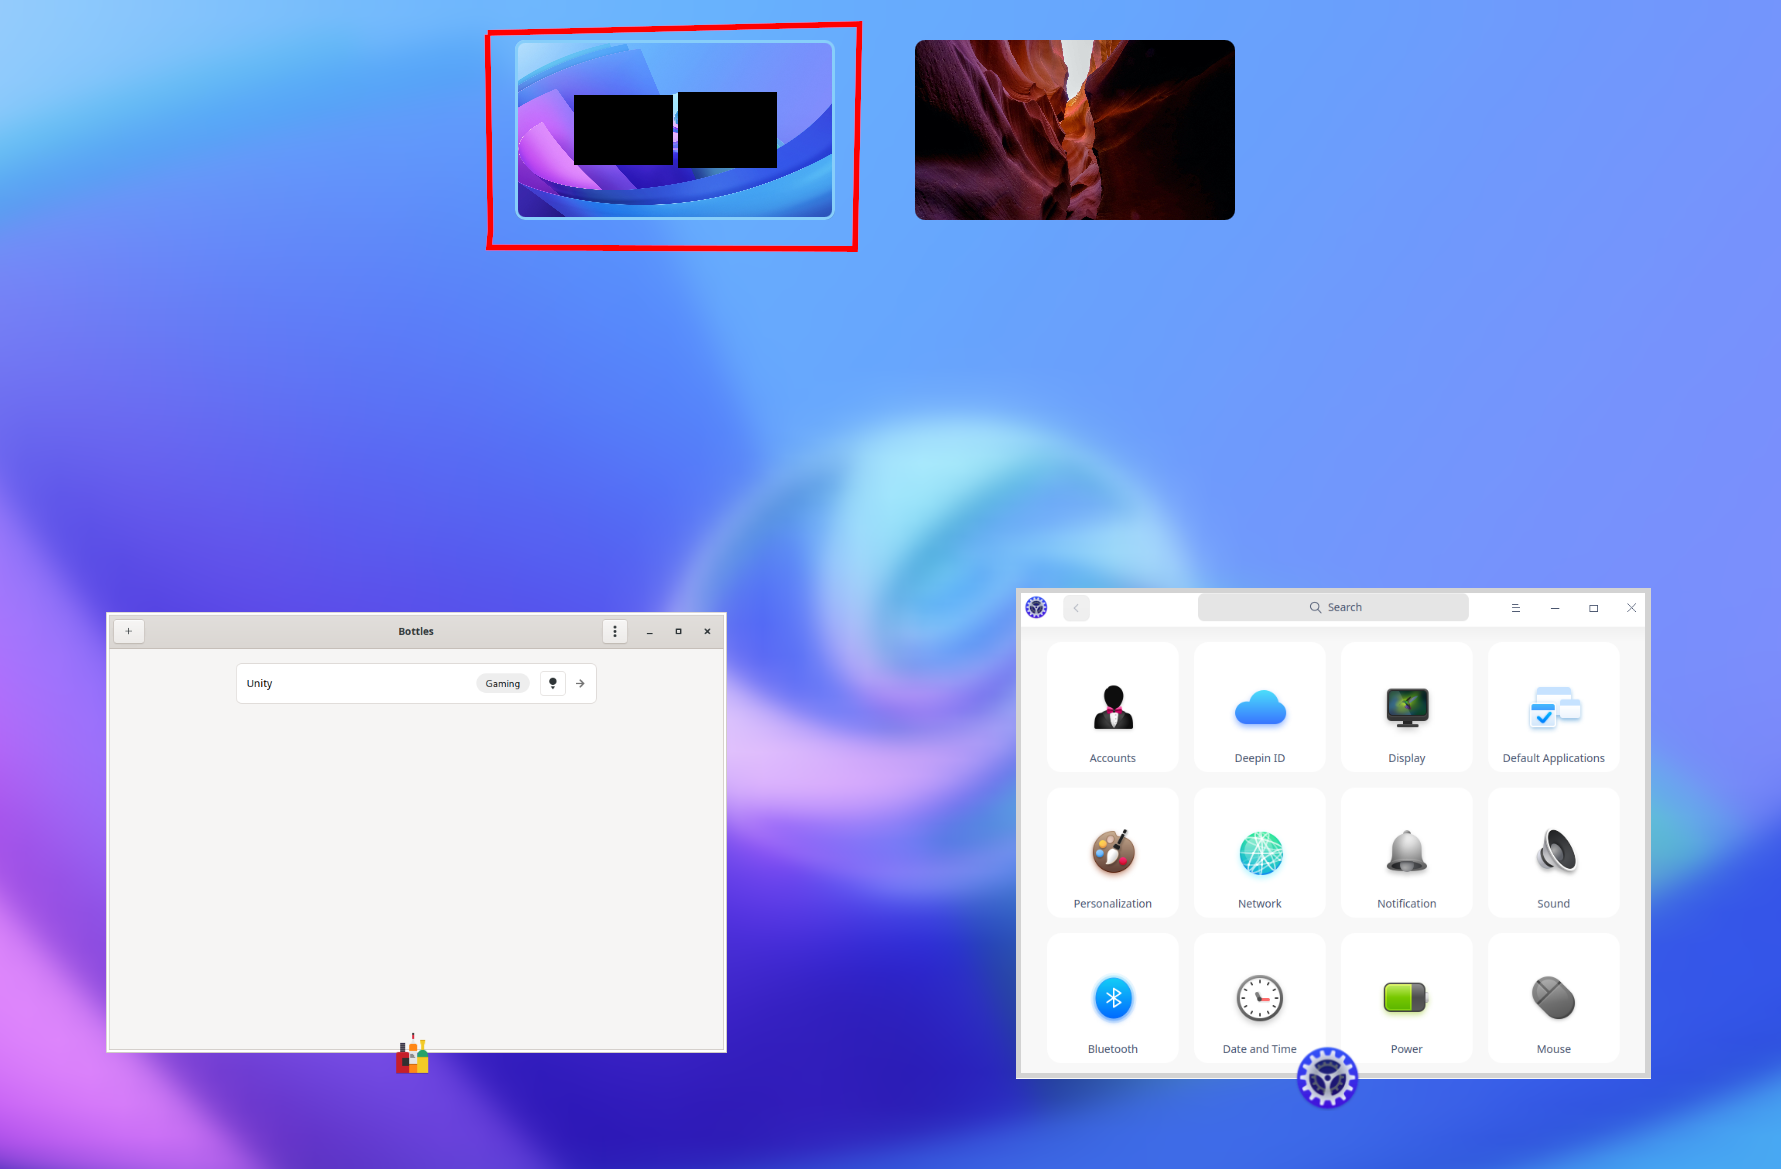Open Personalization settings
Image resolution: width=1781 pixels, height=1169 pixels.
pos(1112,852)
